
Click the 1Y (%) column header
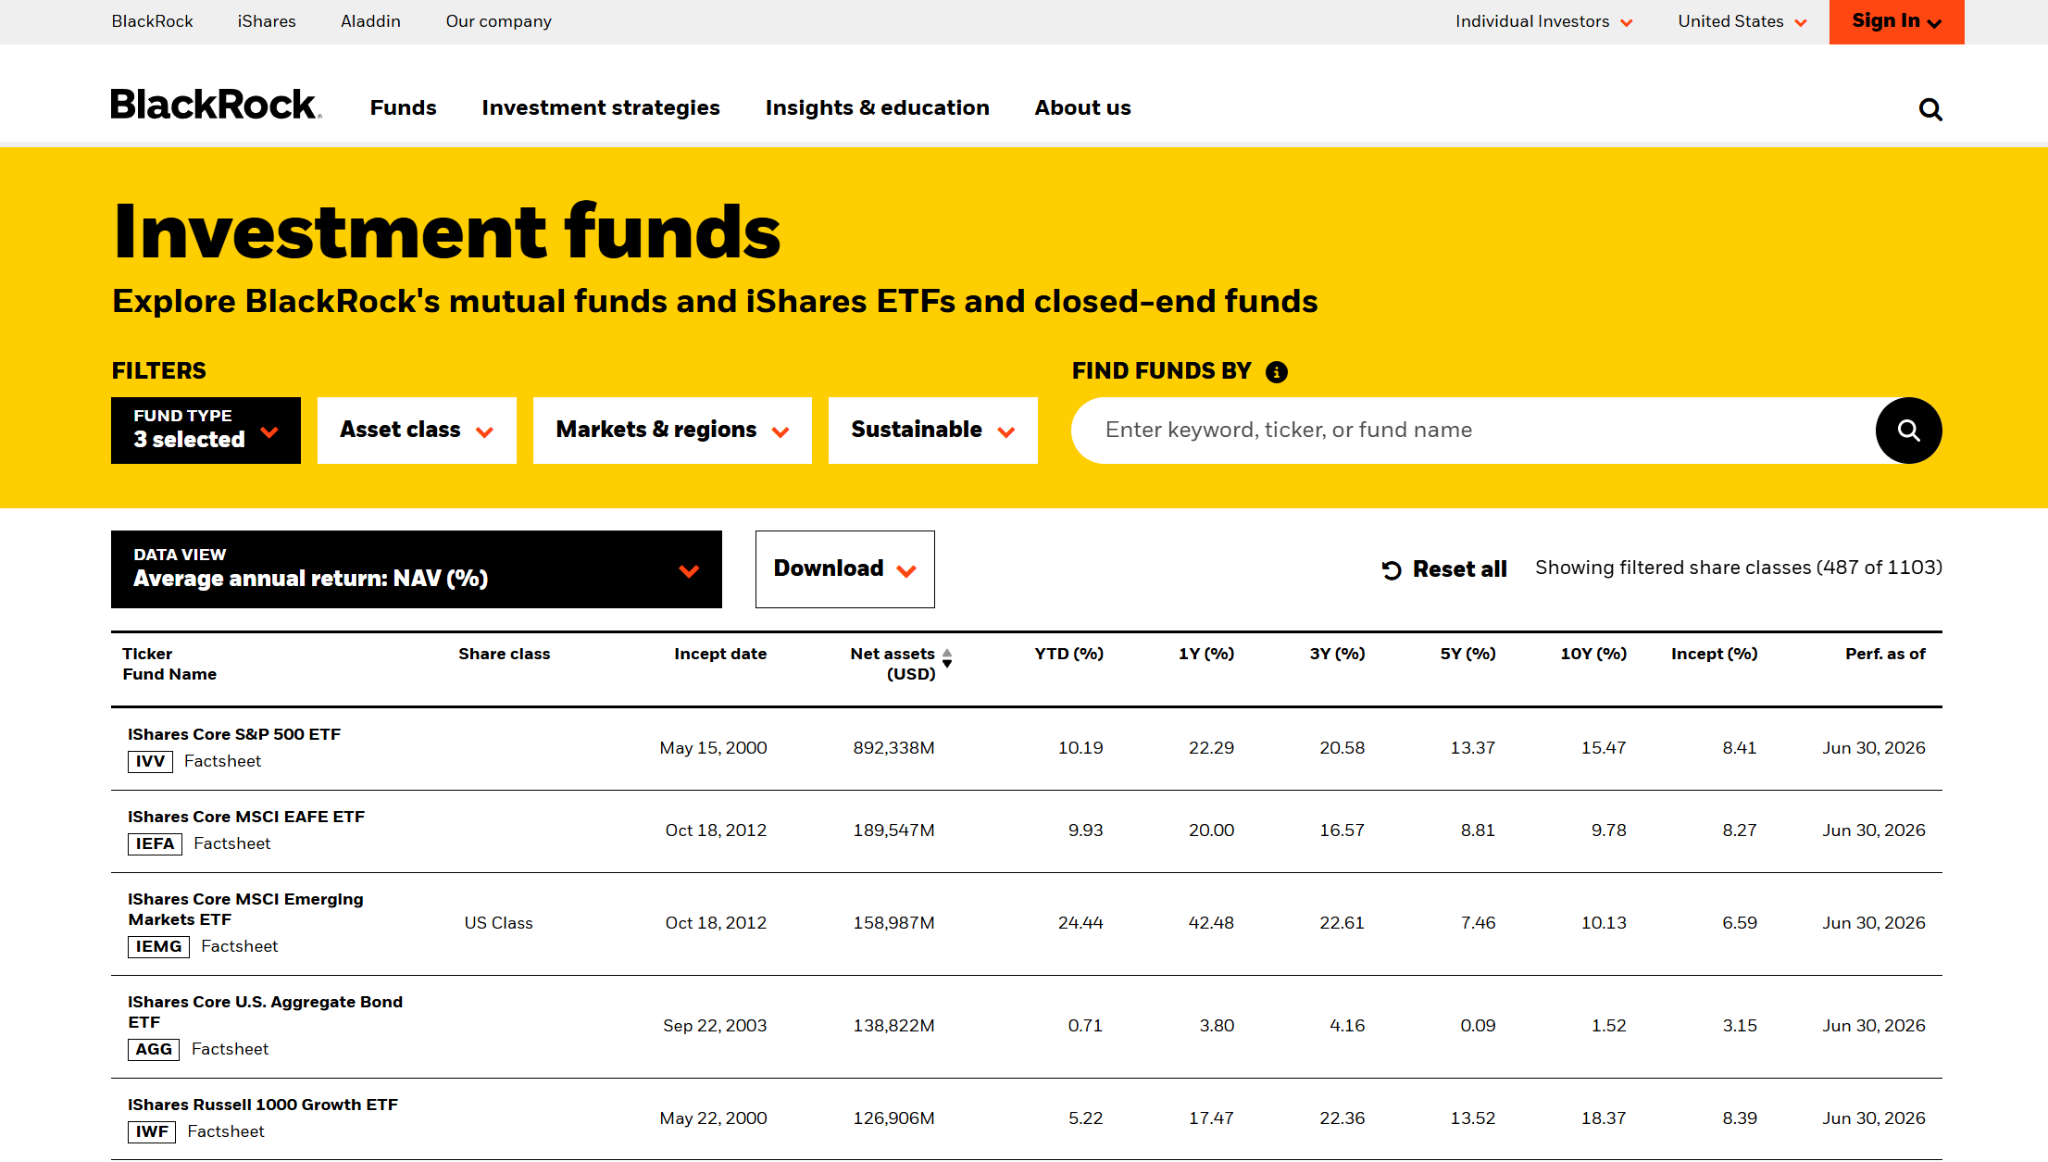tap(1206, 654)
